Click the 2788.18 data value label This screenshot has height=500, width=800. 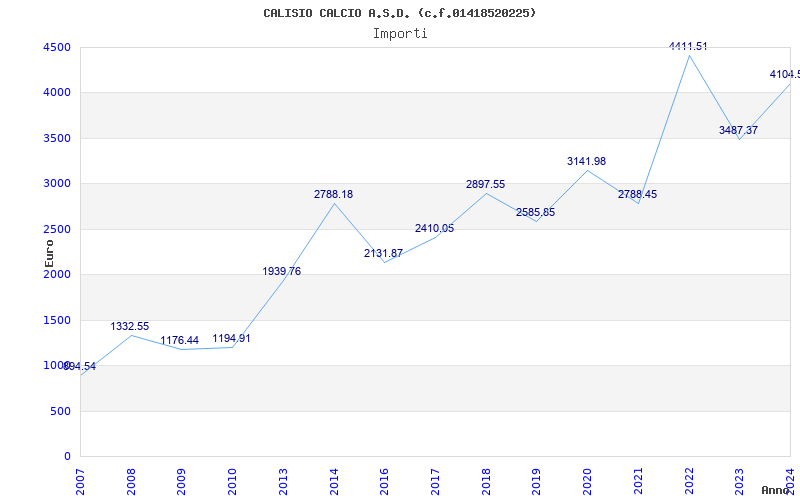333,194
